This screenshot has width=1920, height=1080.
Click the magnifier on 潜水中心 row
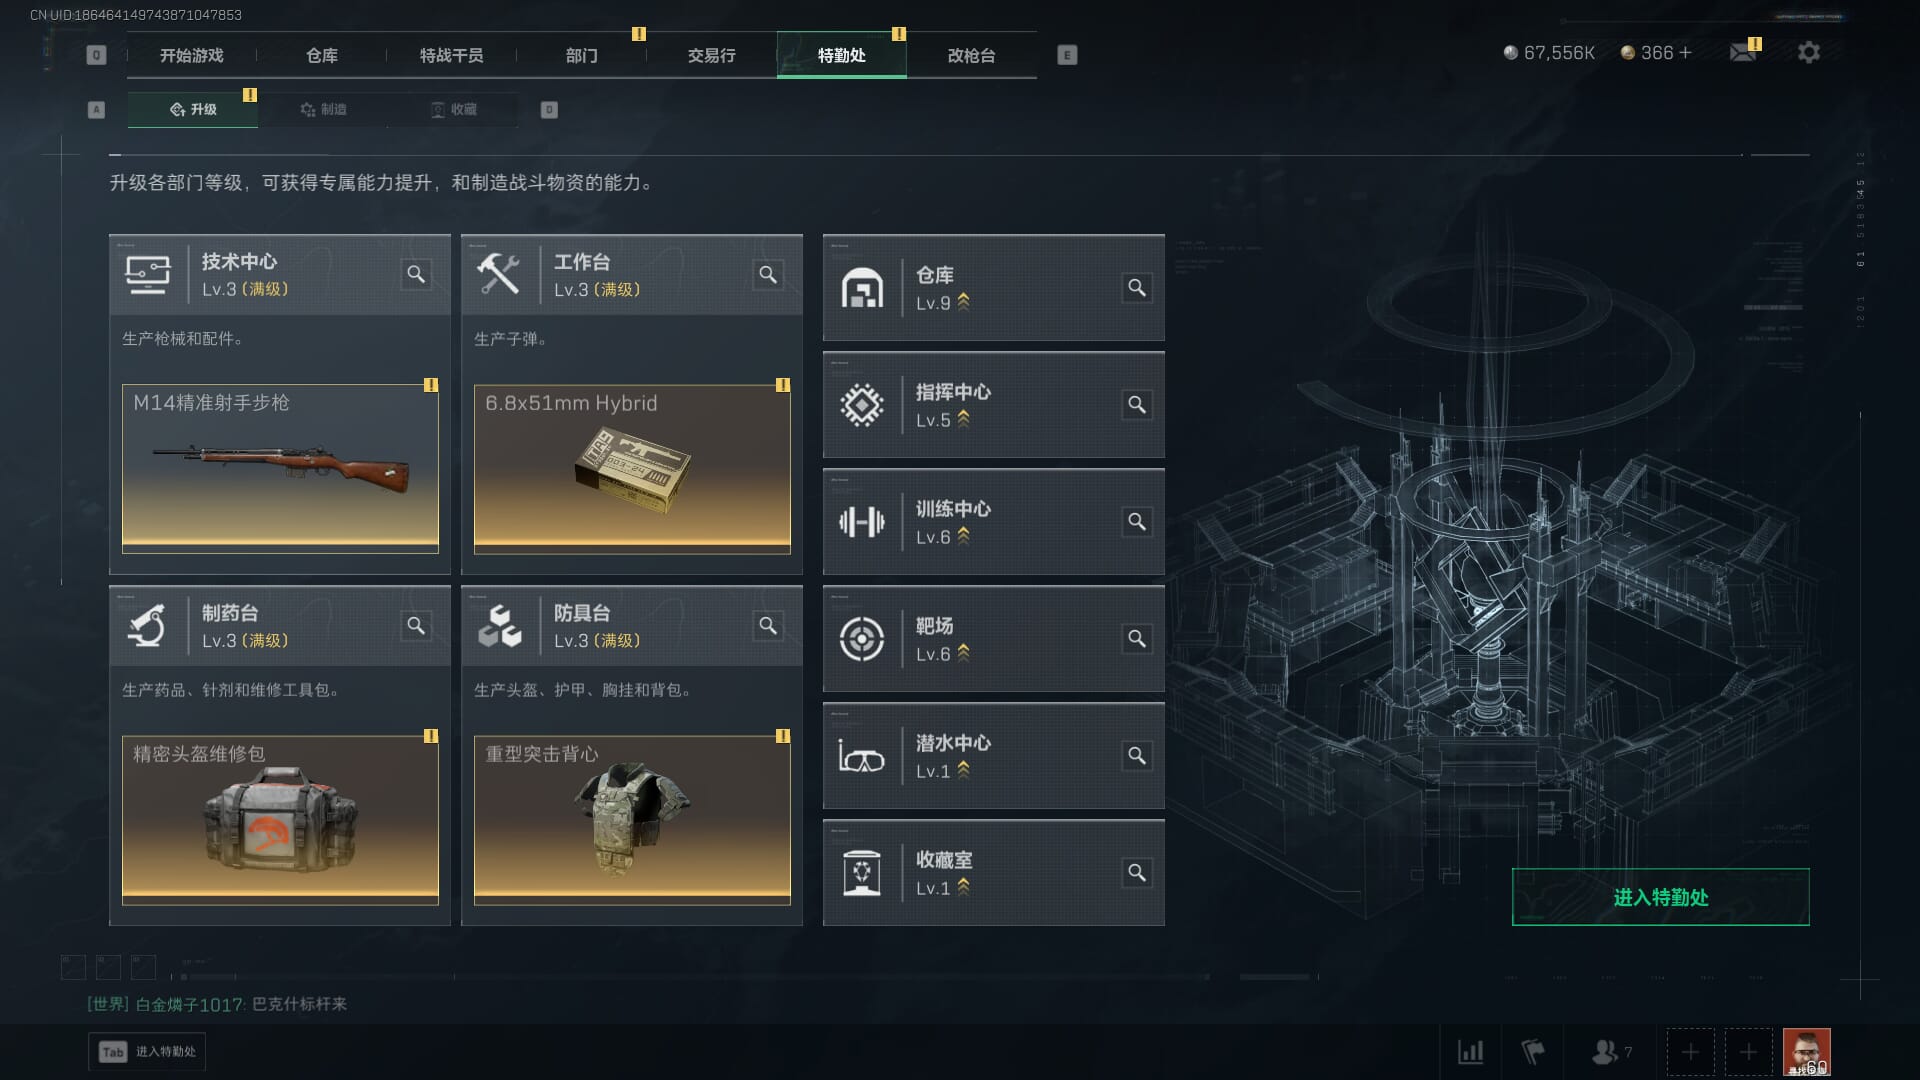(1137, 756)
